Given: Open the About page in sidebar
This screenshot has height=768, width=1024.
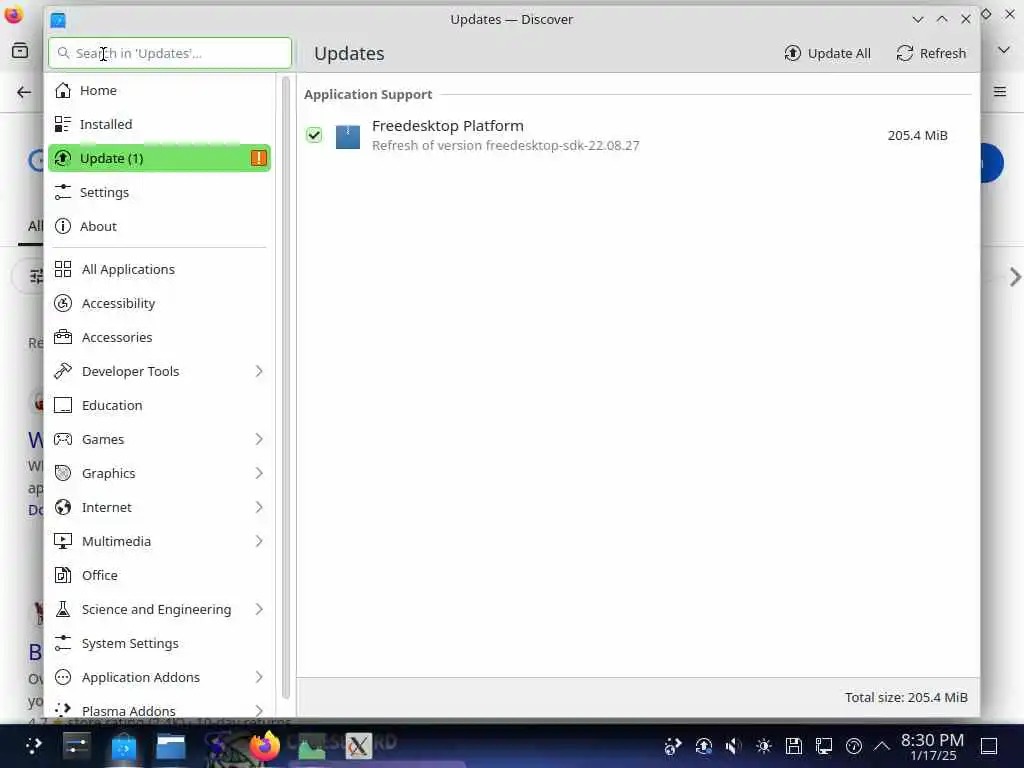Looking at the screenshot, I should click(159, 226).
